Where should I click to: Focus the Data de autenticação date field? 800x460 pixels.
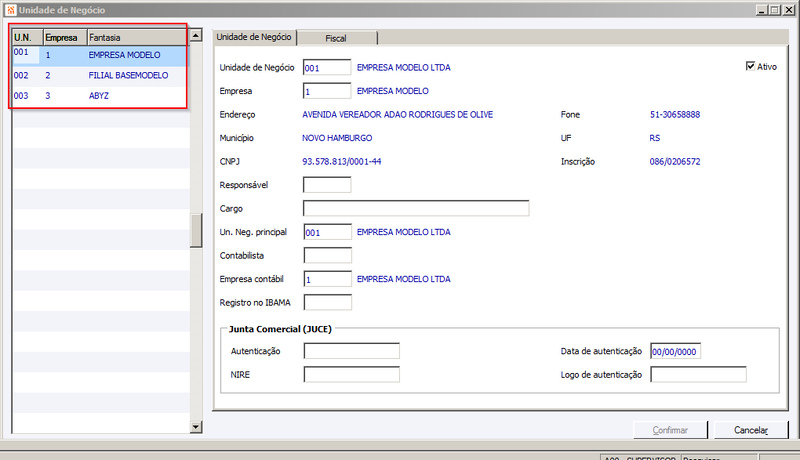676,351
